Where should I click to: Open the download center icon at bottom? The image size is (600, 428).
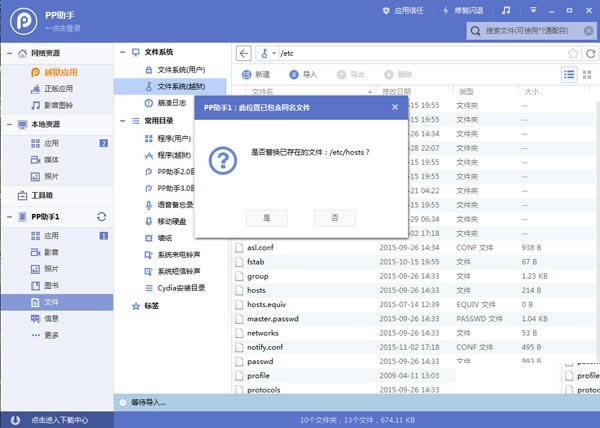(15, 420)
